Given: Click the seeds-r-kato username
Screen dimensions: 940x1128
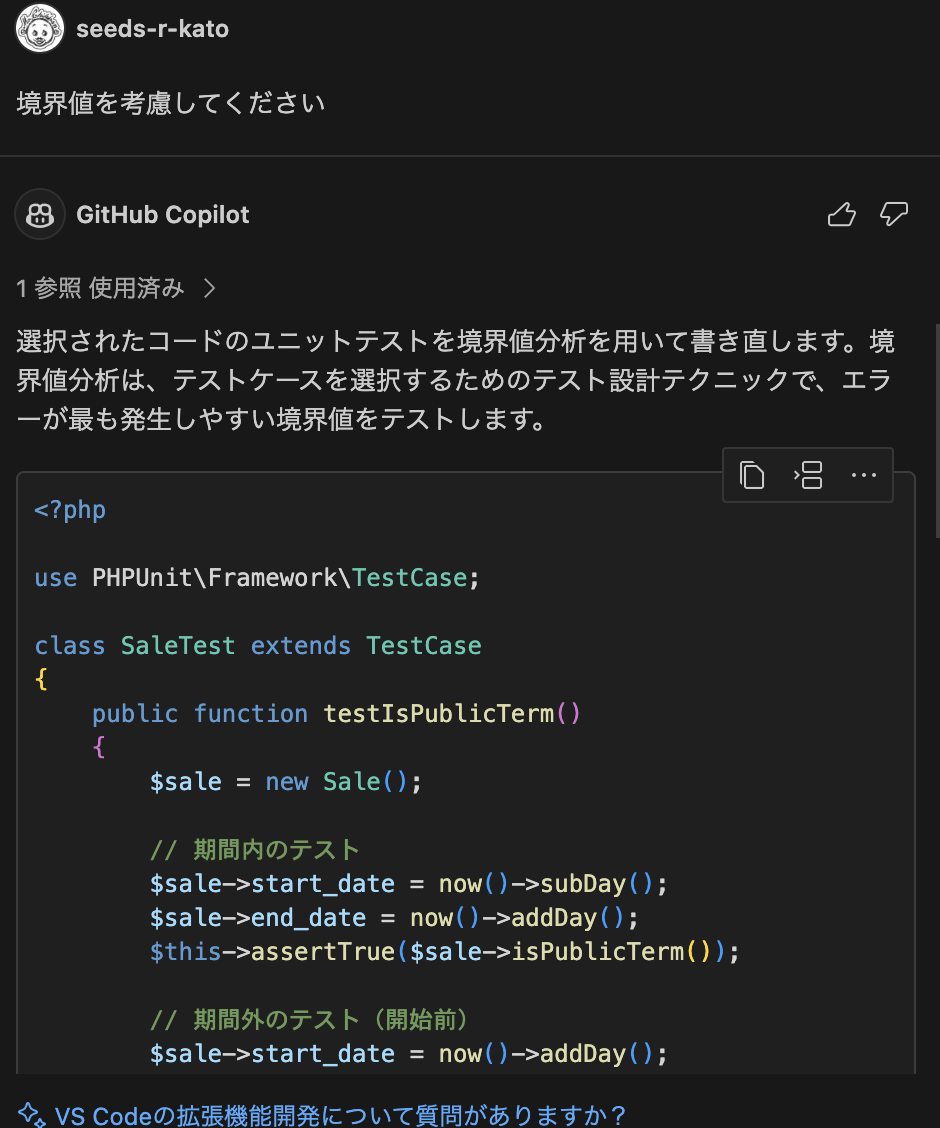Looking at the screenshot, I should tap(152, 29).
